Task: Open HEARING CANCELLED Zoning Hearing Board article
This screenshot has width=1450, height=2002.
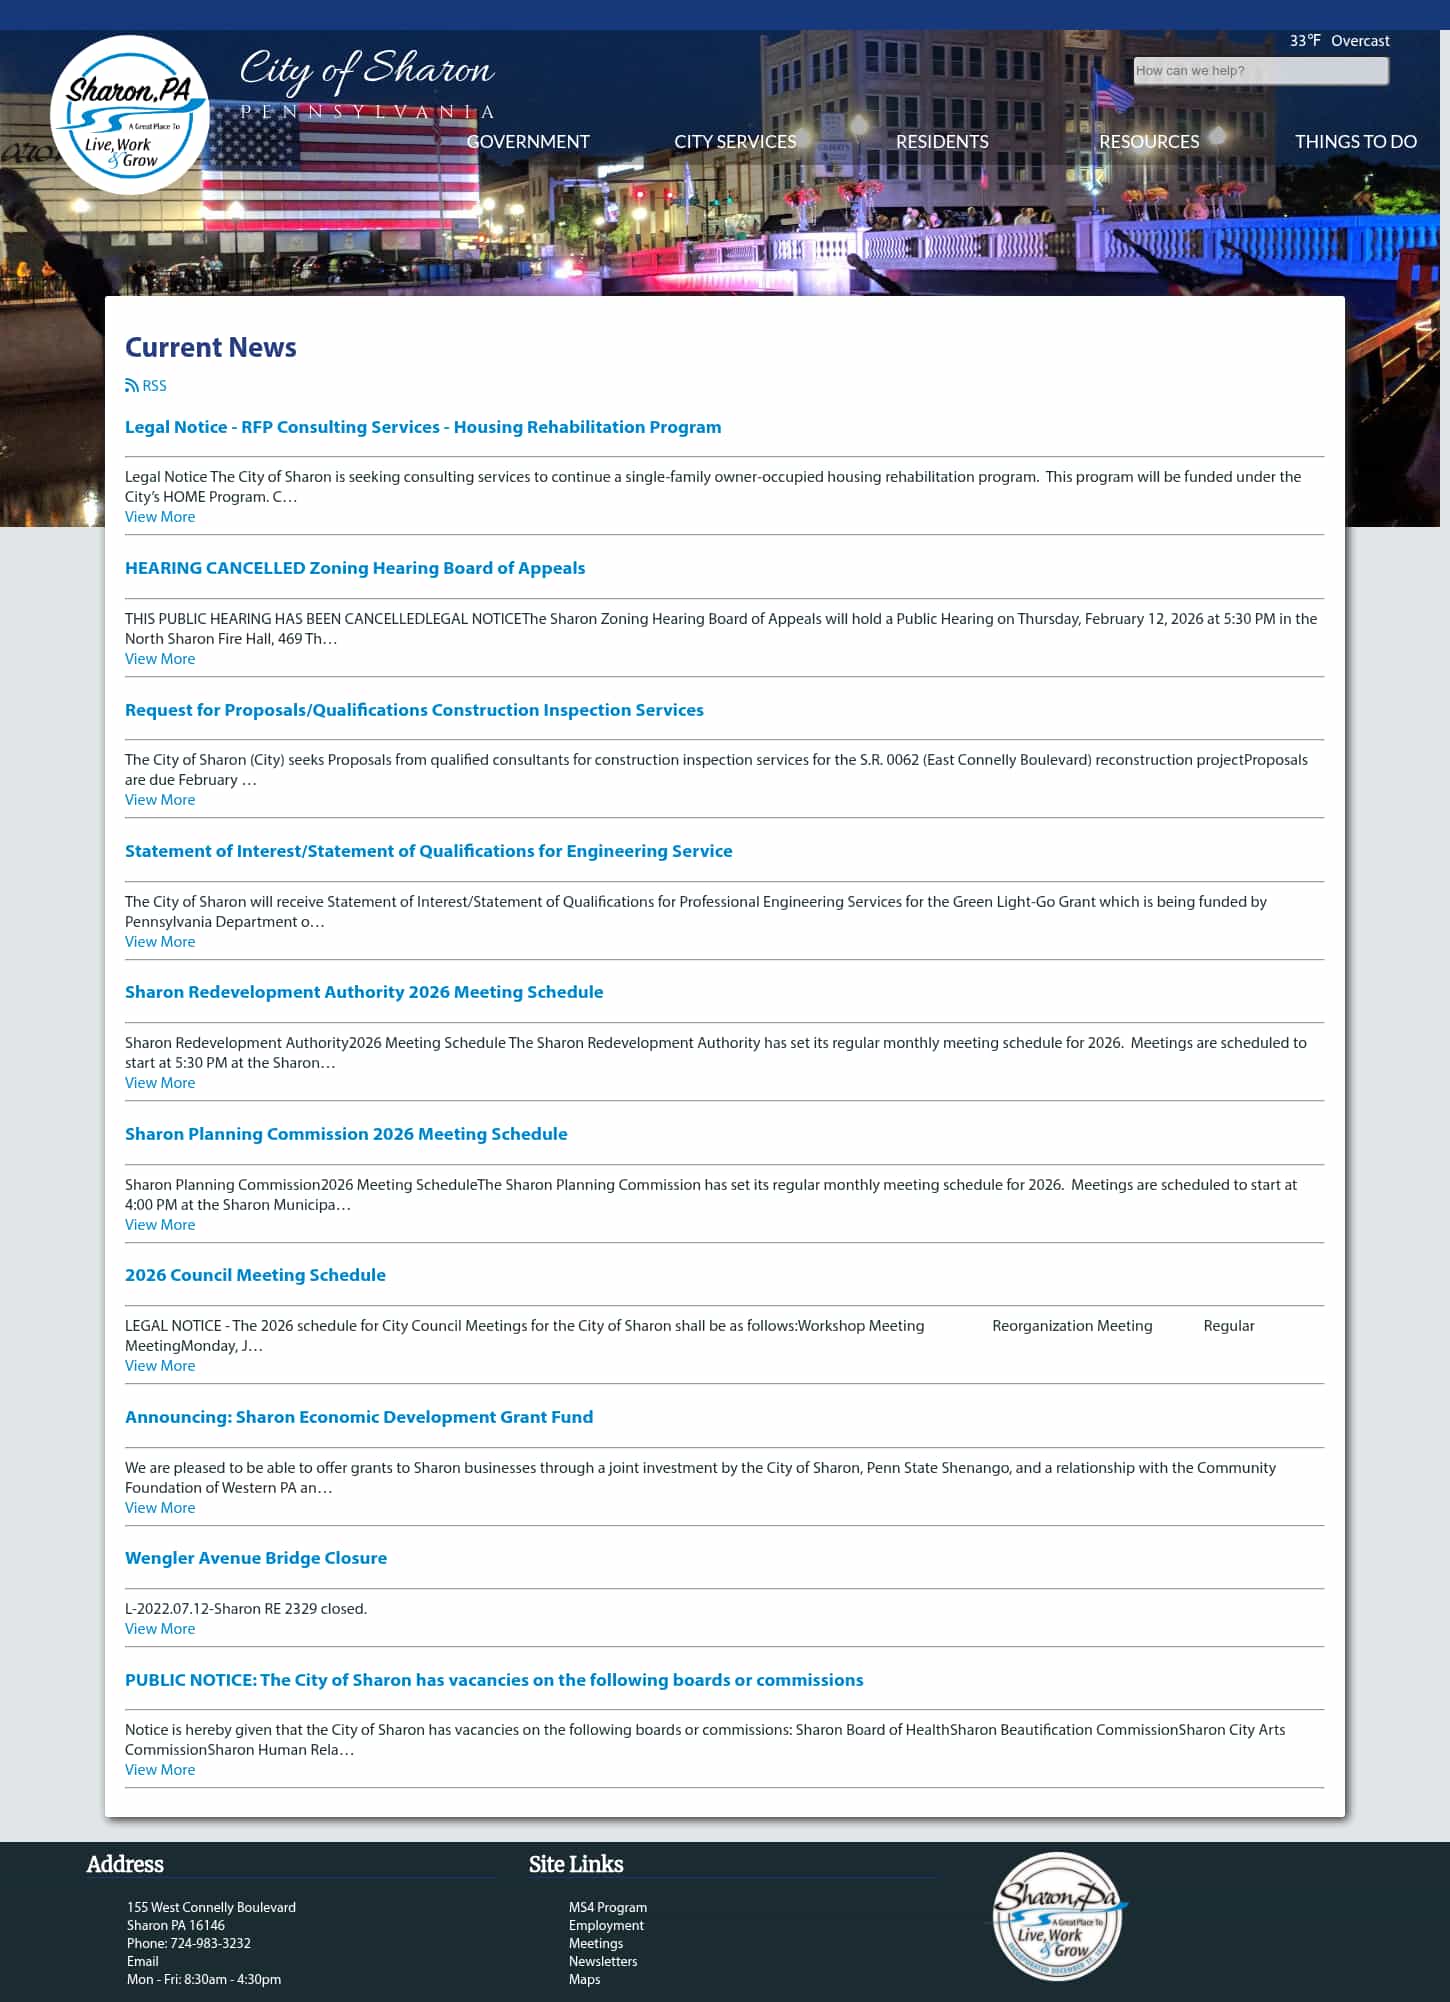Action: click(x=355, y=568)
